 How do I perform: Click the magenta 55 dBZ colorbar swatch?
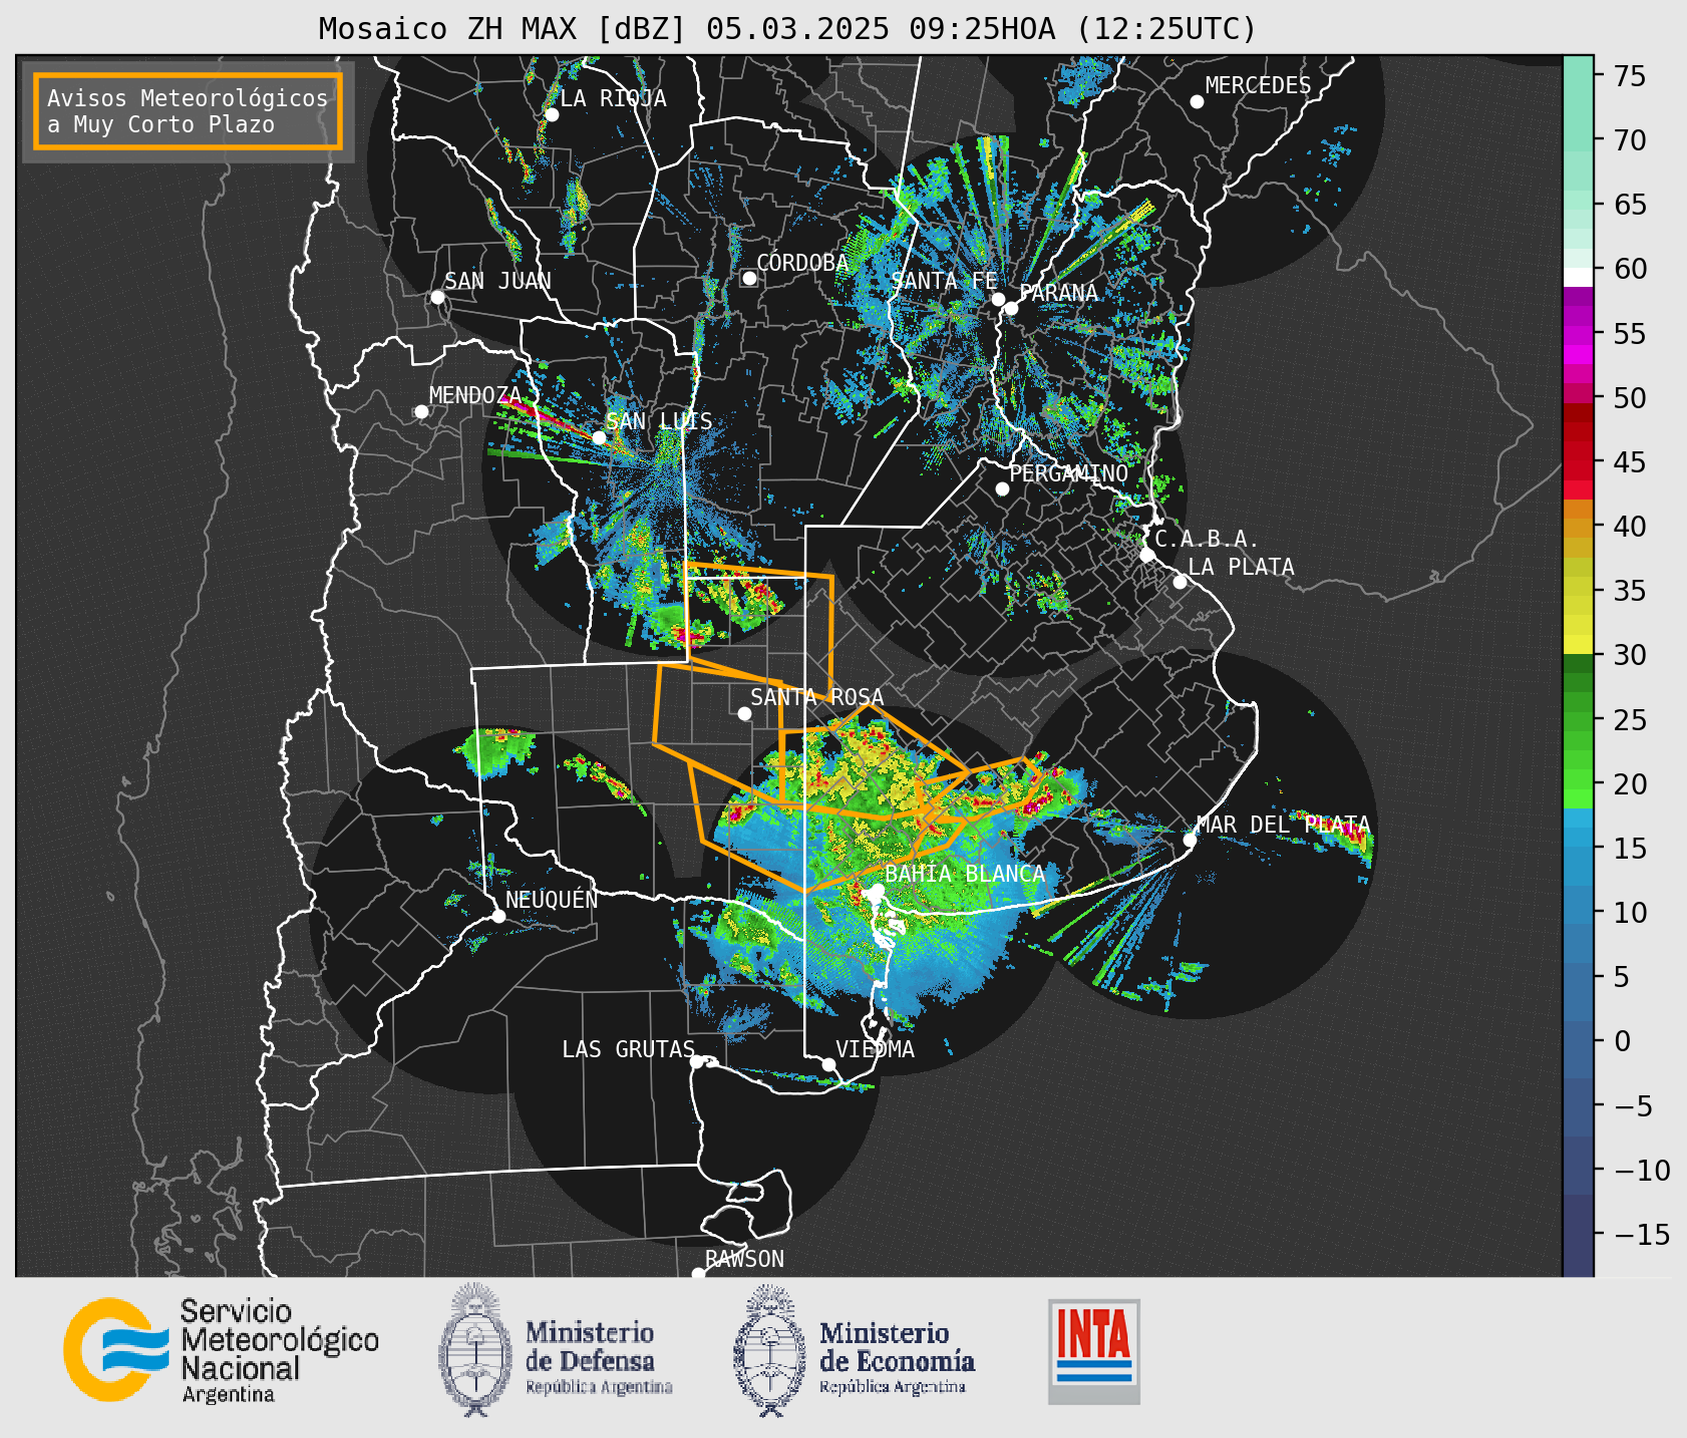pos(1578,334)
